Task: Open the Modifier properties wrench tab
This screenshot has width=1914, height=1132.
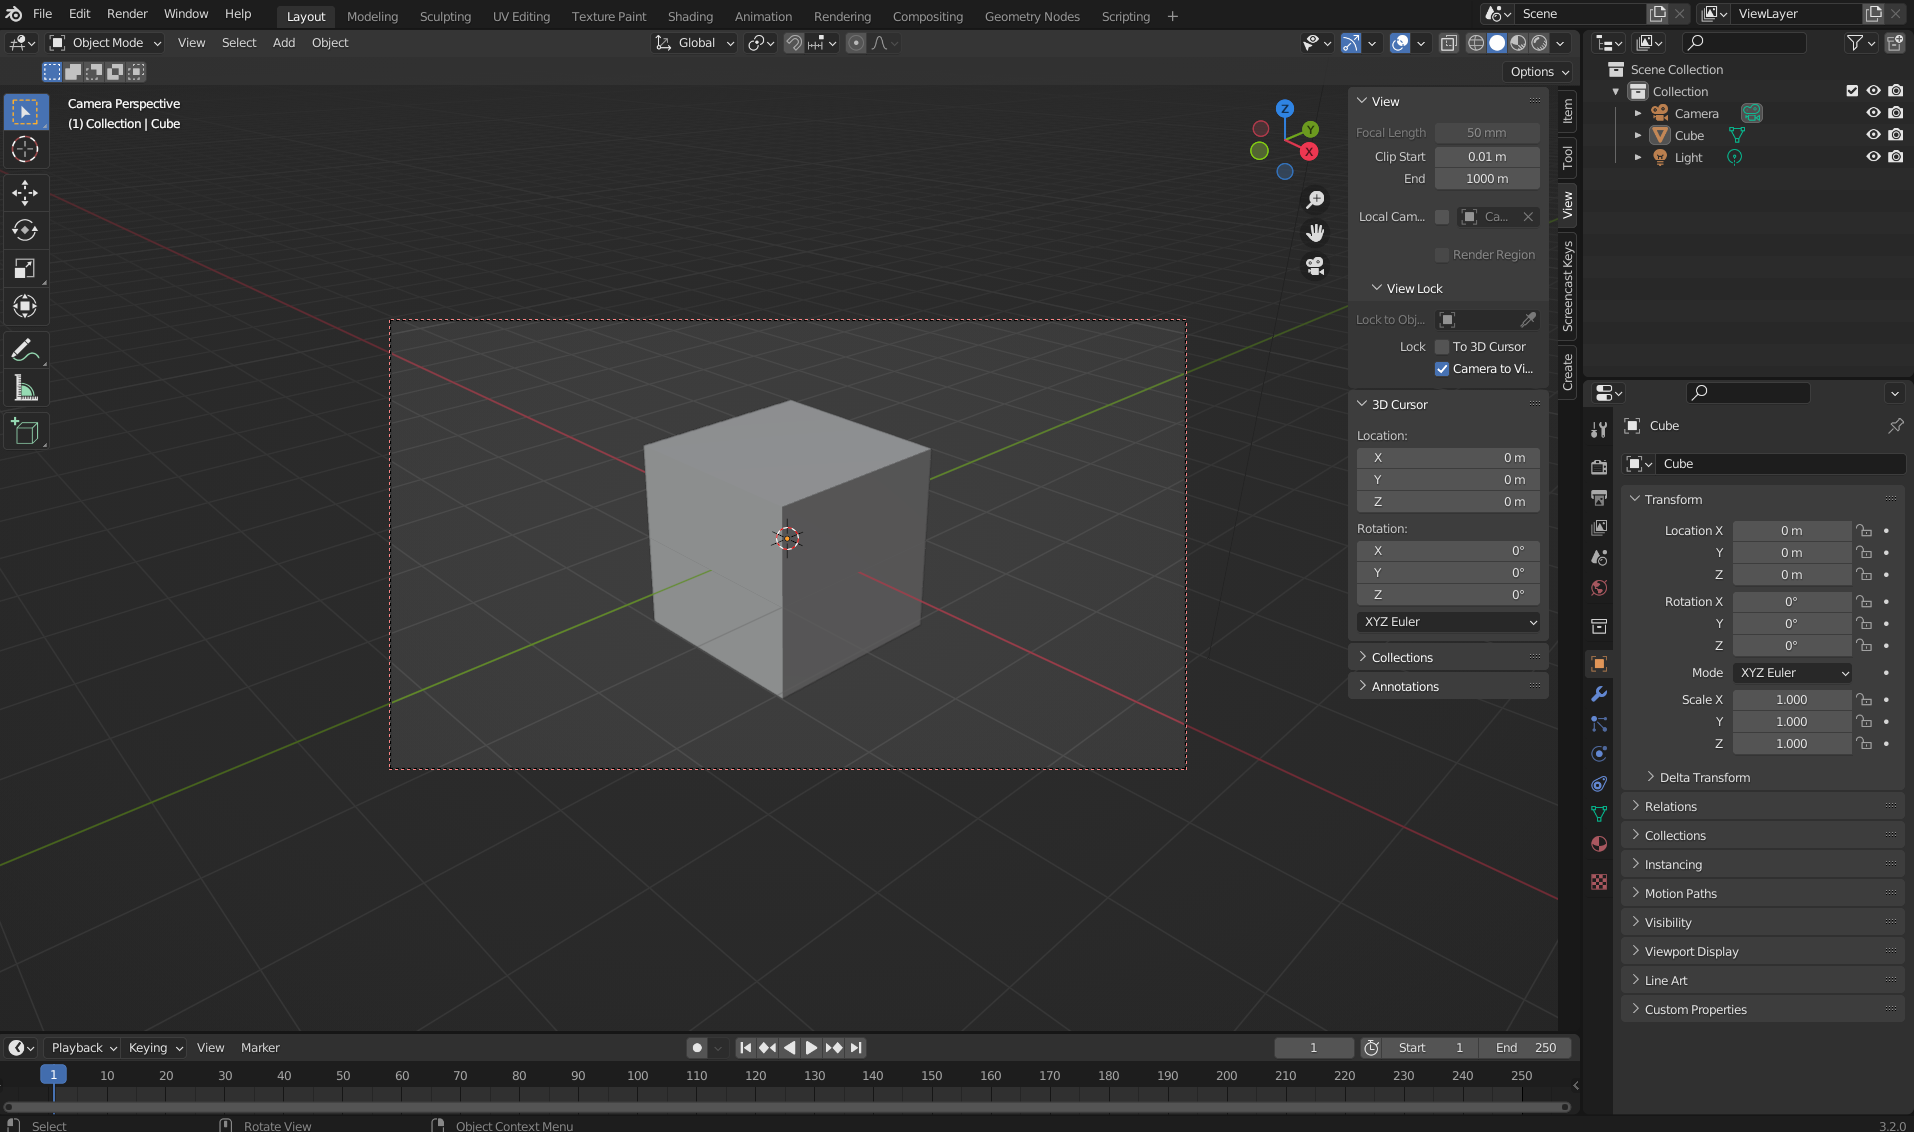Action: tap(1599, 694)
